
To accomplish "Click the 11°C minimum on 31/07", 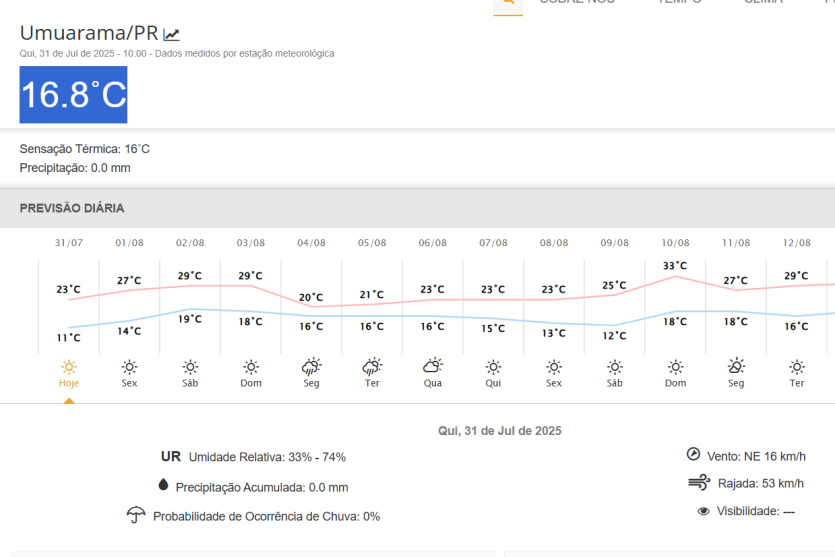I will pos(69,338).
